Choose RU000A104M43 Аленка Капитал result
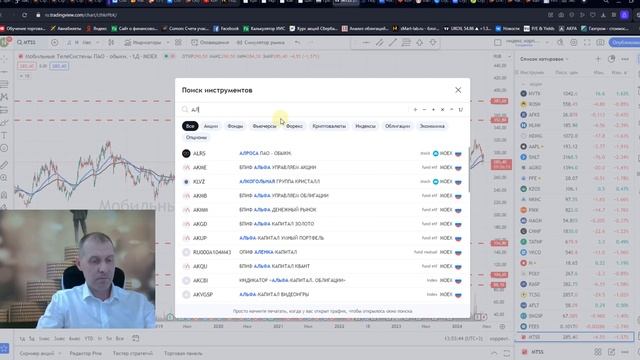Viewport: 640px width, 360px height. 322,252
